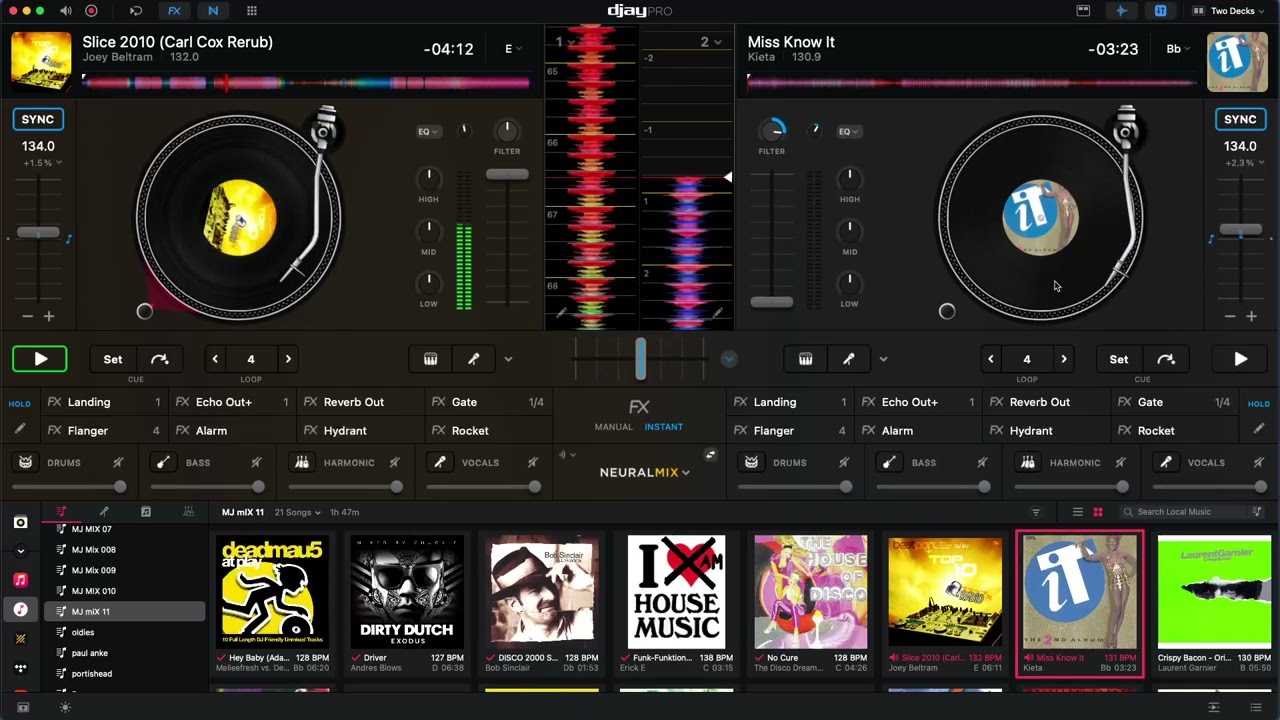The height and width of the screenshot is (720, 1280).
Task: Click the right deck Set cue button
Action: coord(1119,359)
